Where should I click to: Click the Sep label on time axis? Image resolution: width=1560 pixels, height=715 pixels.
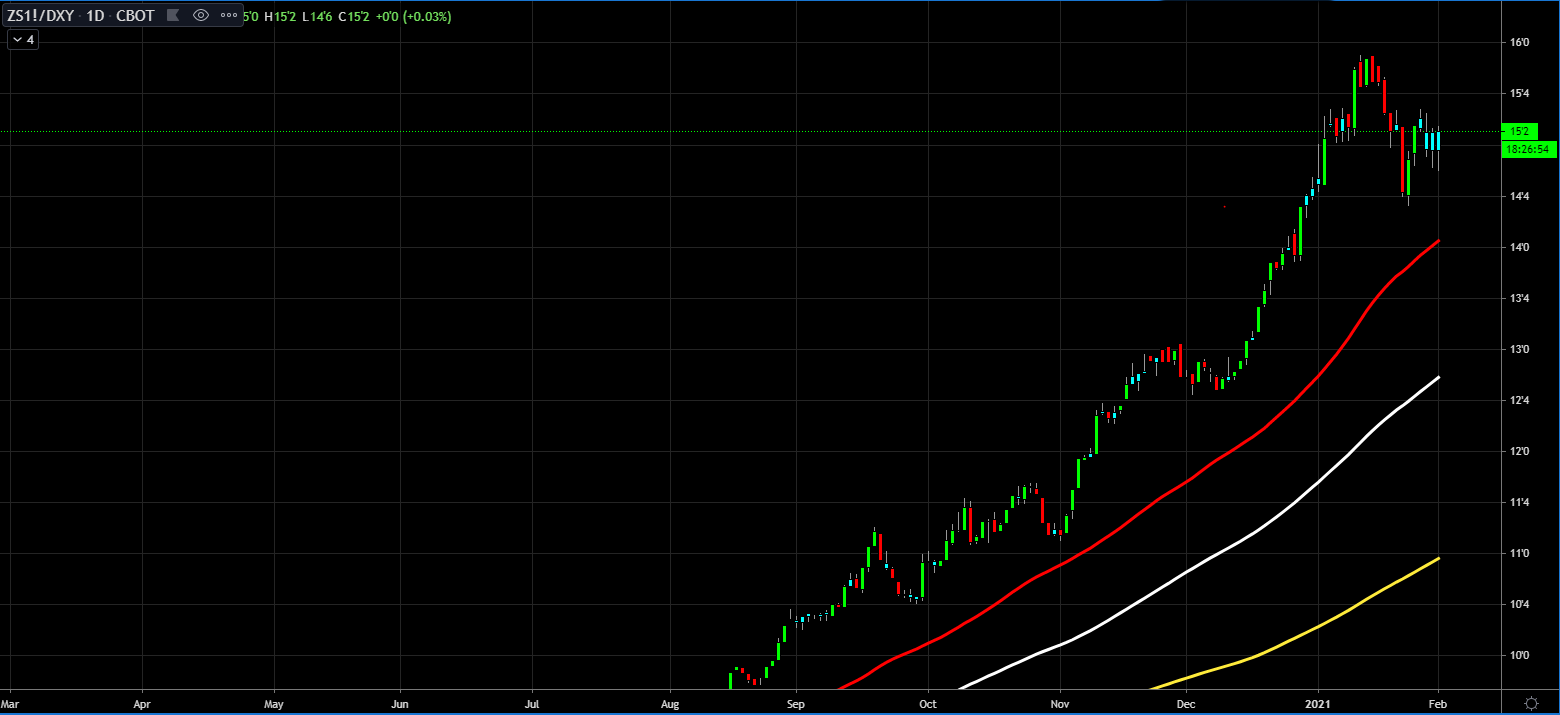[x=796, y=703]
